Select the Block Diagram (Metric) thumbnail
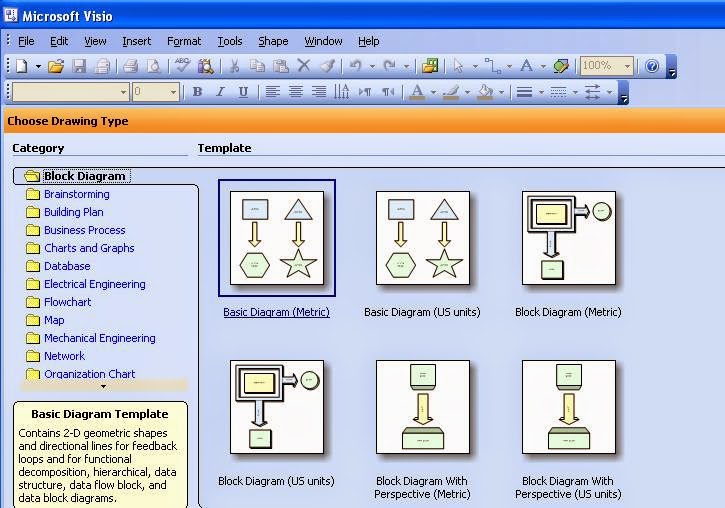Image resolution: width=725 pixels, height=508 pixels. [568, 238]
